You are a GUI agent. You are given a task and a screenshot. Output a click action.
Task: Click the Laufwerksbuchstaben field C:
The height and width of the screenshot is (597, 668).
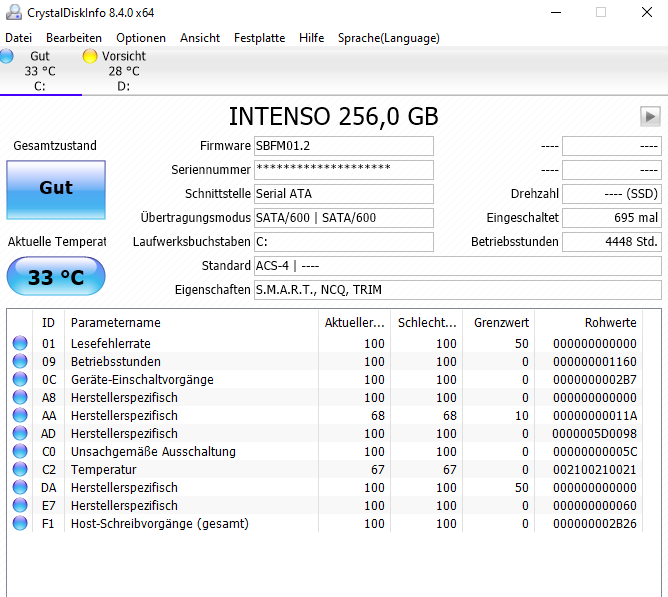[344, 242]
